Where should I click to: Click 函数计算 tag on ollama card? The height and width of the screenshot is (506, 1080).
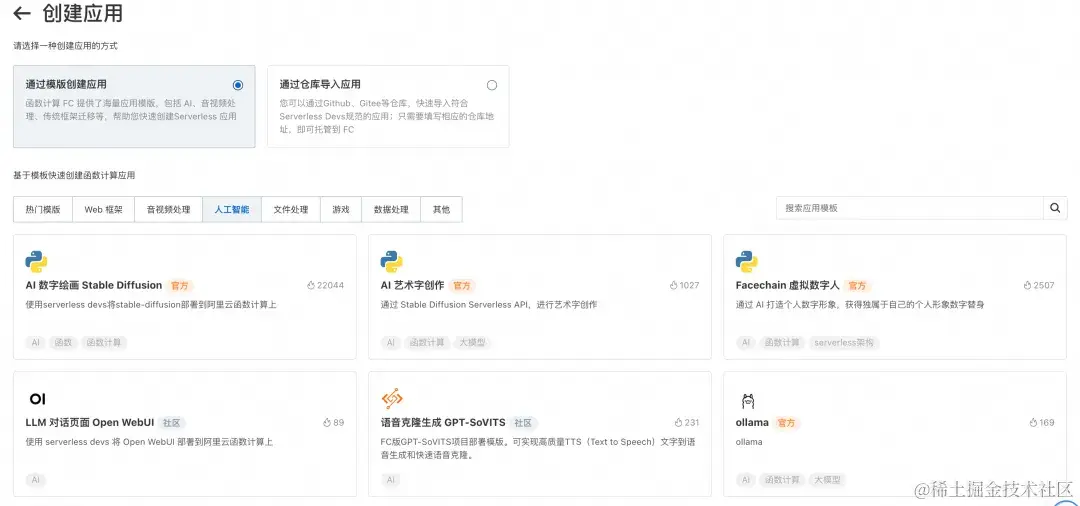tap(782, 480)
